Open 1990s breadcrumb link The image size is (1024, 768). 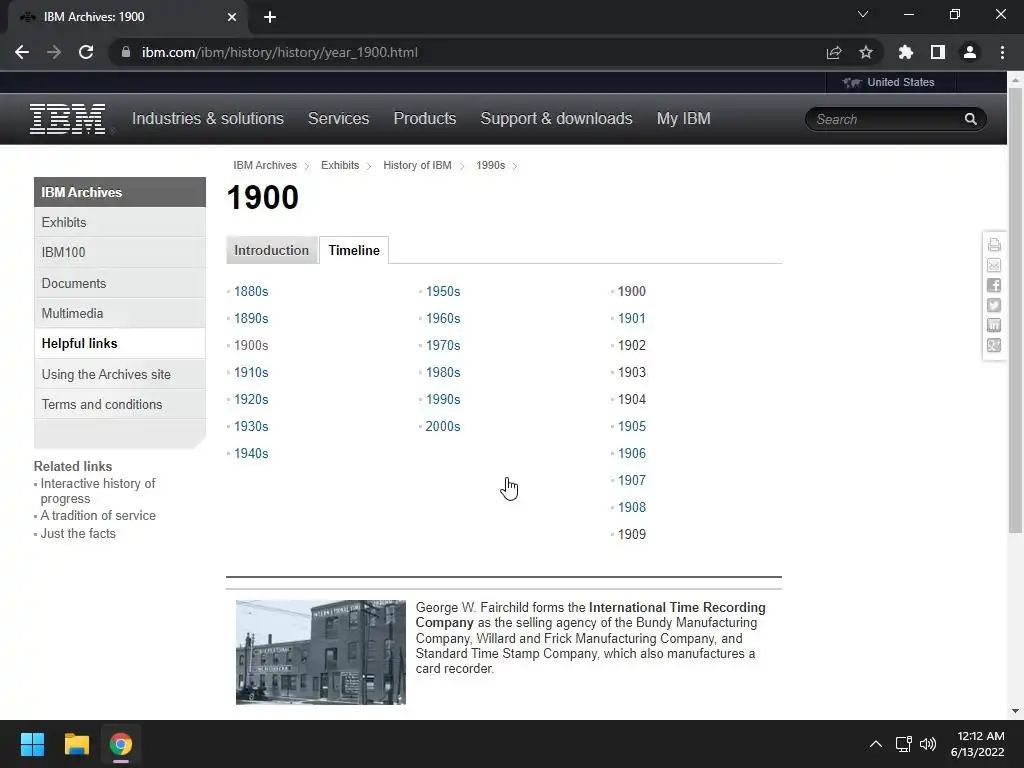(490, 165)
